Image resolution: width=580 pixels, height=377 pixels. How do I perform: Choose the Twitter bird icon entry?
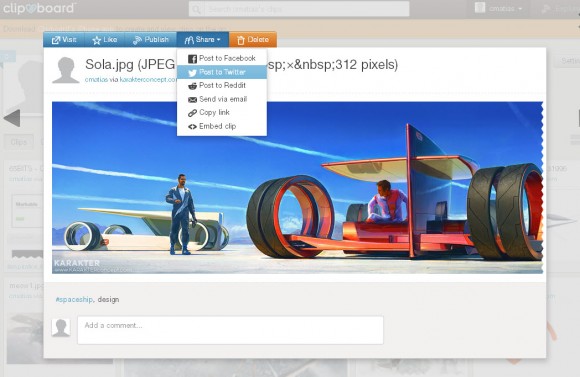click(x=192, y=73)
